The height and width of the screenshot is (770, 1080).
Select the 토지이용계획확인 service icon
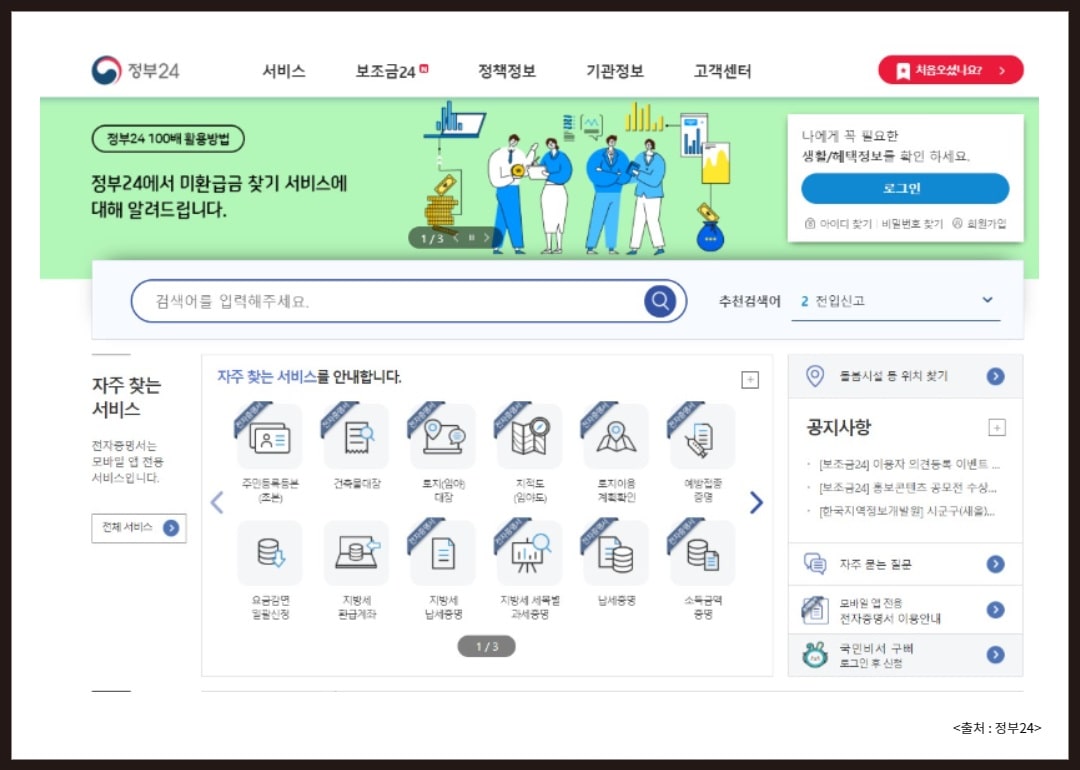point(616,437)
